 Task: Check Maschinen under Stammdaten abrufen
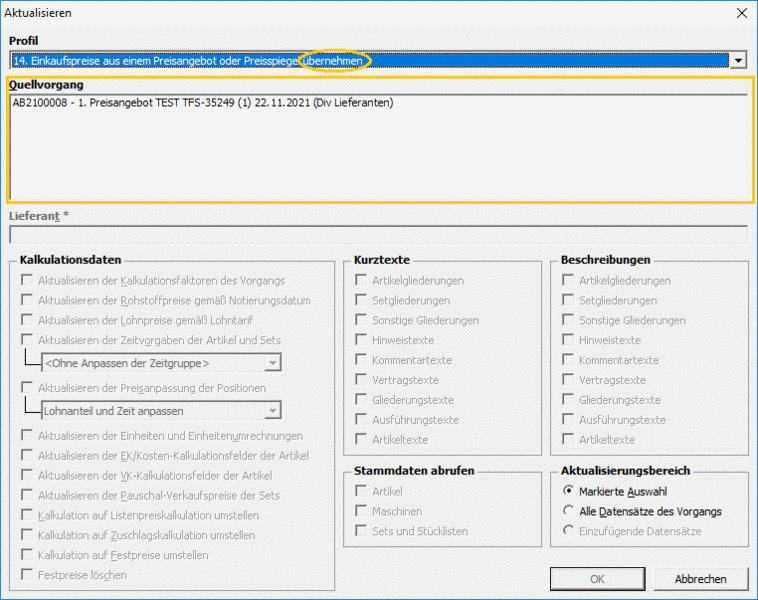click(x=361, y=511)
